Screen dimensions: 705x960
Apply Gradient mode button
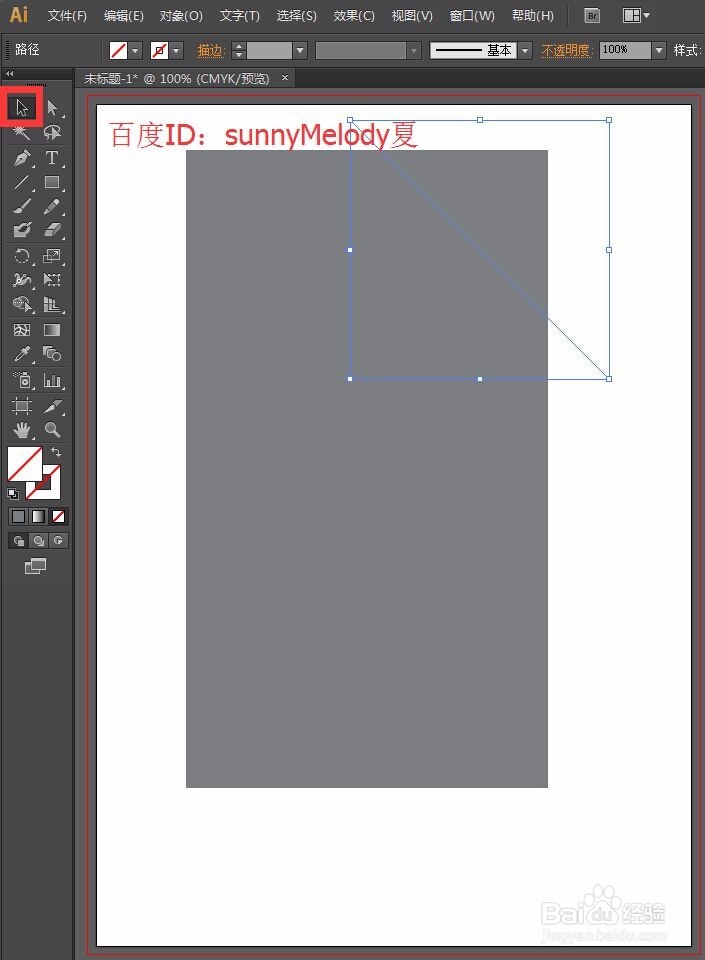coord(39,516)
